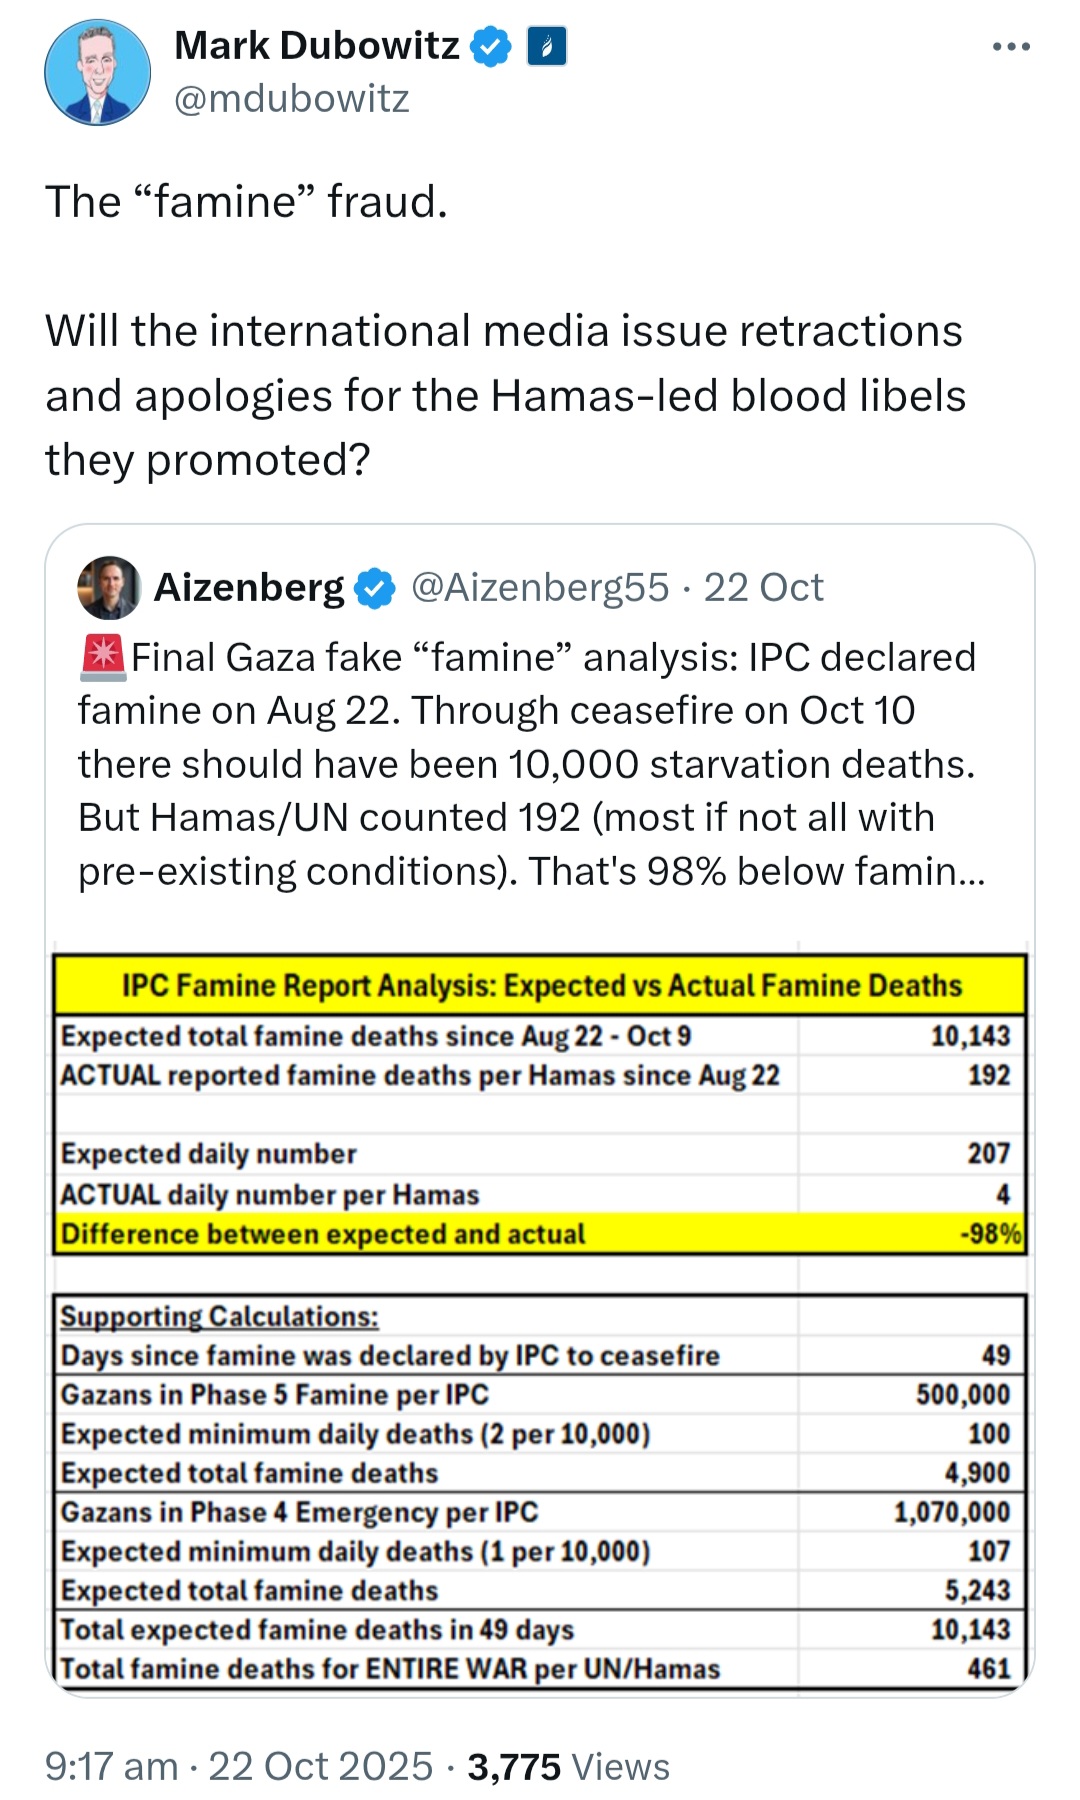Open the @mdubowitz handle link
1080x1800 pixels.
[292, 98]
